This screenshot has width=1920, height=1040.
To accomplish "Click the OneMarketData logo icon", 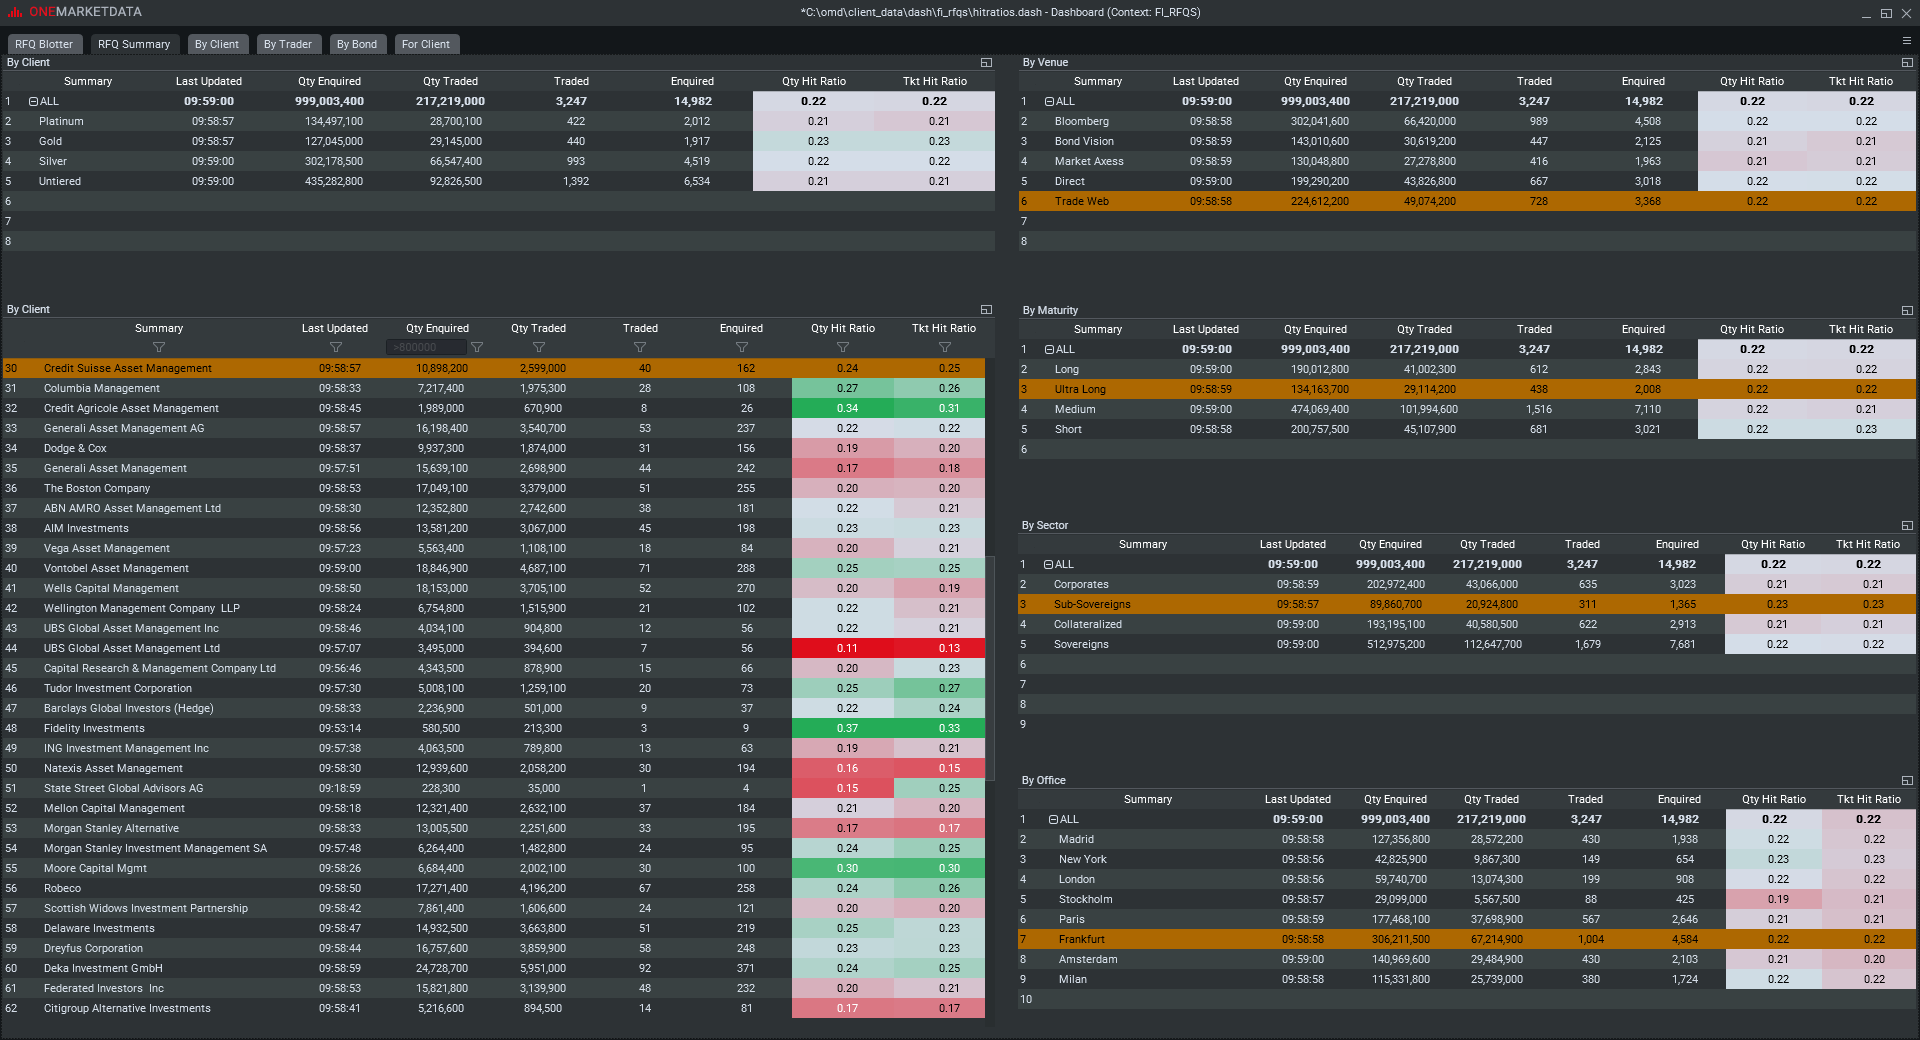I will [x=15, y=12].
